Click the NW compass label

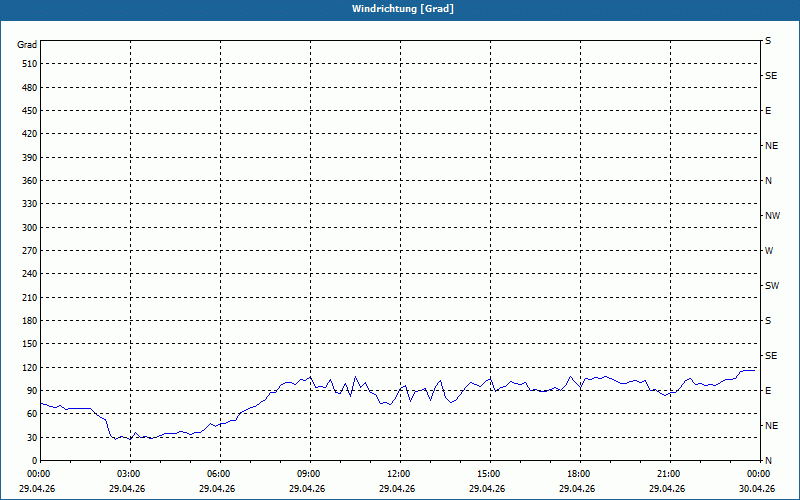click(772, 216)
